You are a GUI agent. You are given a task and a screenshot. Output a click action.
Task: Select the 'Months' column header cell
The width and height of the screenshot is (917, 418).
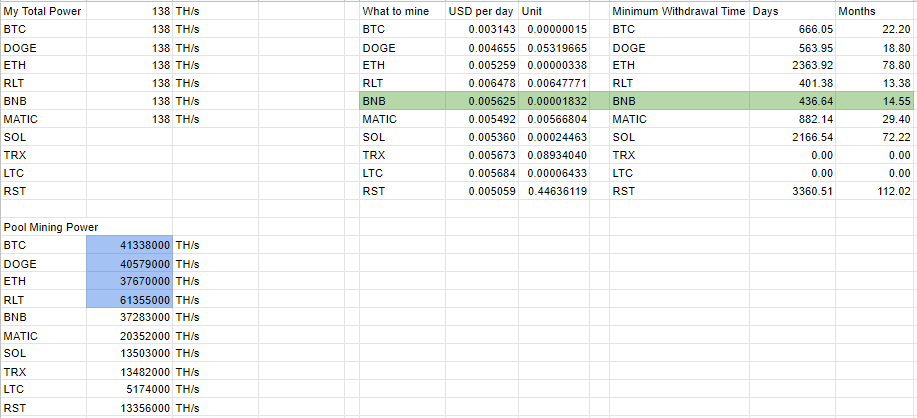tap(876, 11)
